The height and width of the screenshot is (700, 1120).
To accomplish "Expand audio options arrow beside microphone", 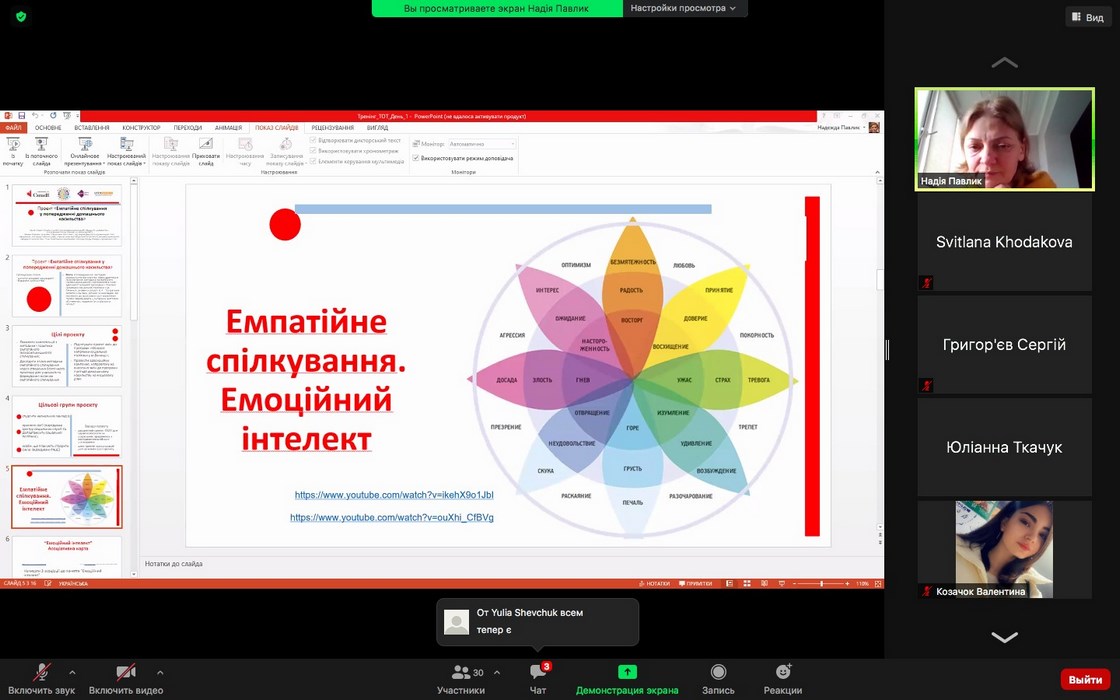I will 72,672.
